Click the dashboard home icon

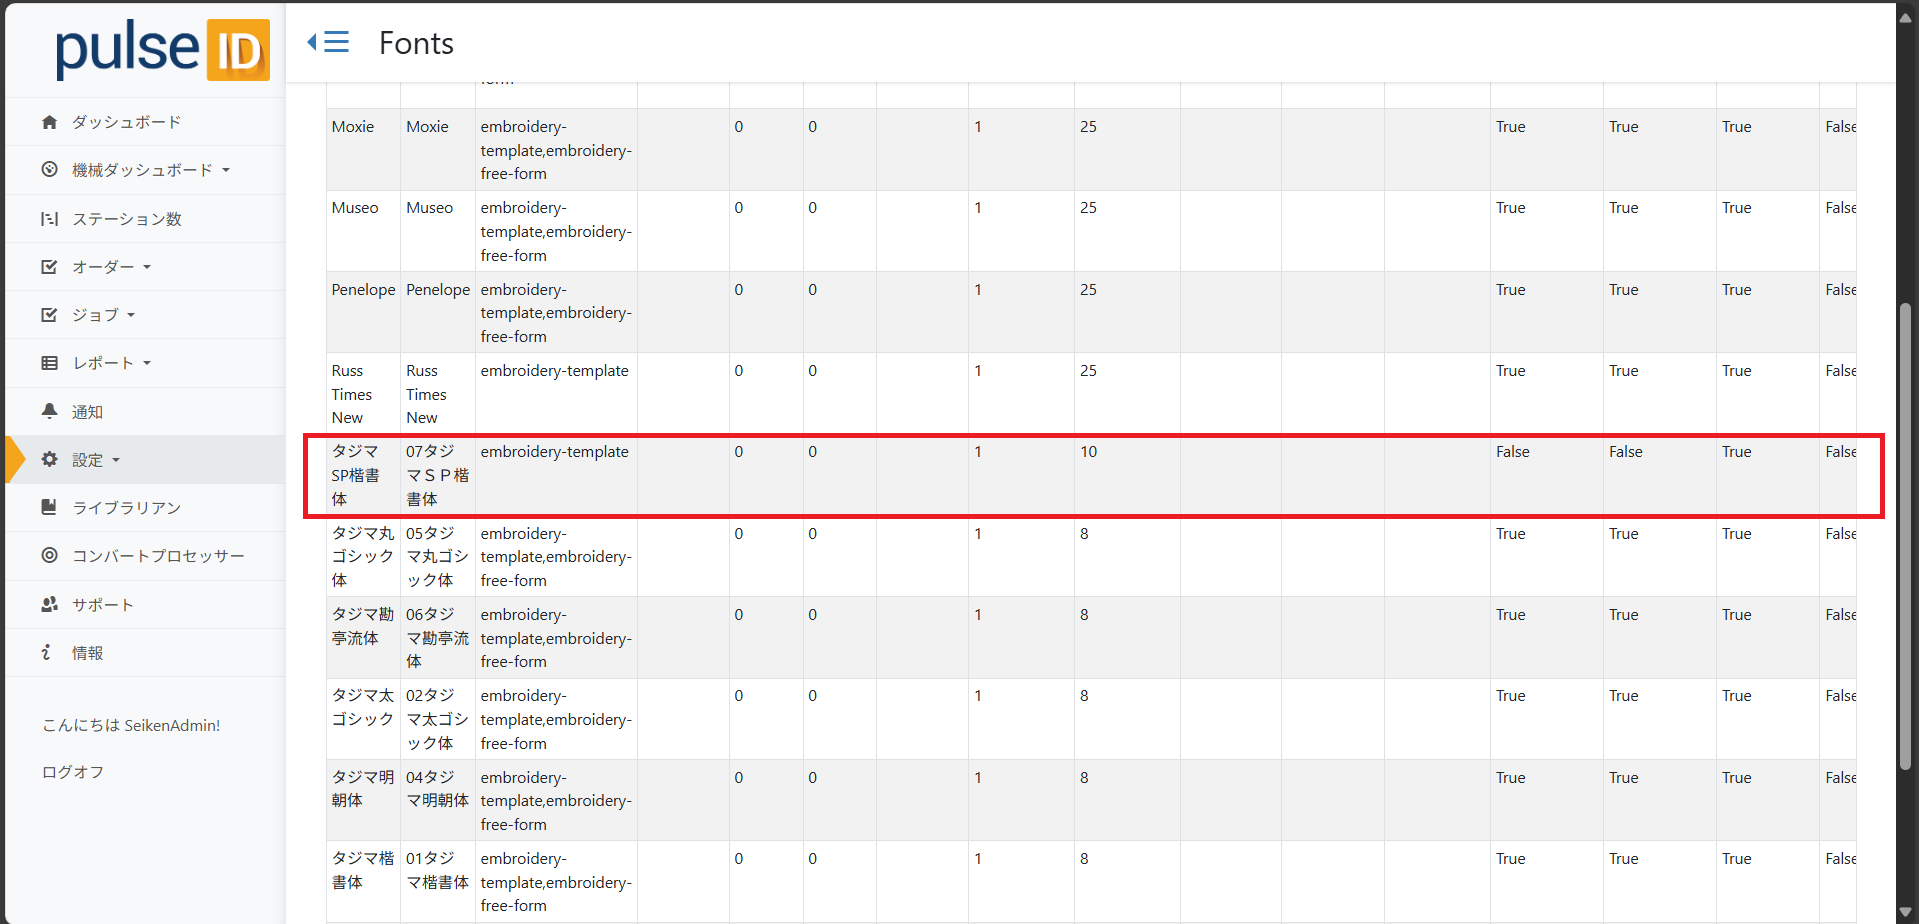(x=49, y=122)
